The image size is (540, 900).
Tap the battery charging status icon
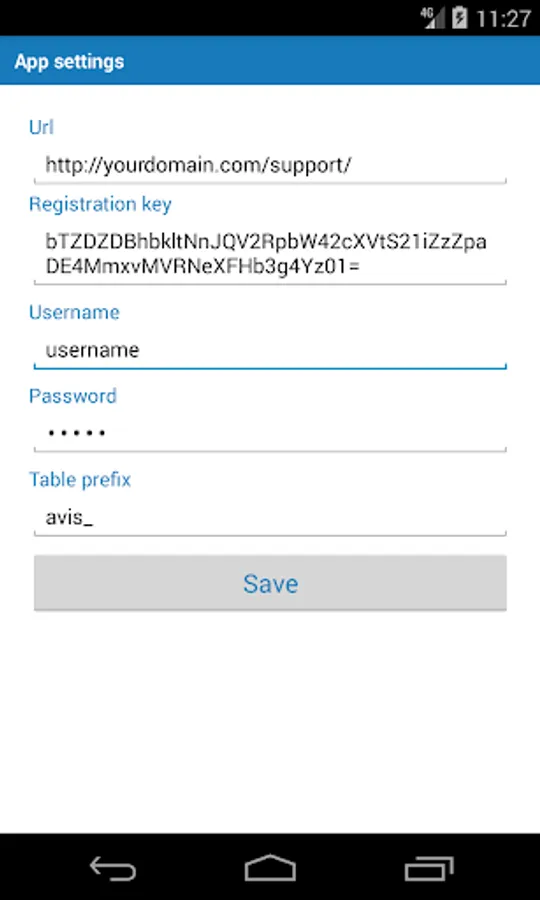tap(460, 18)
